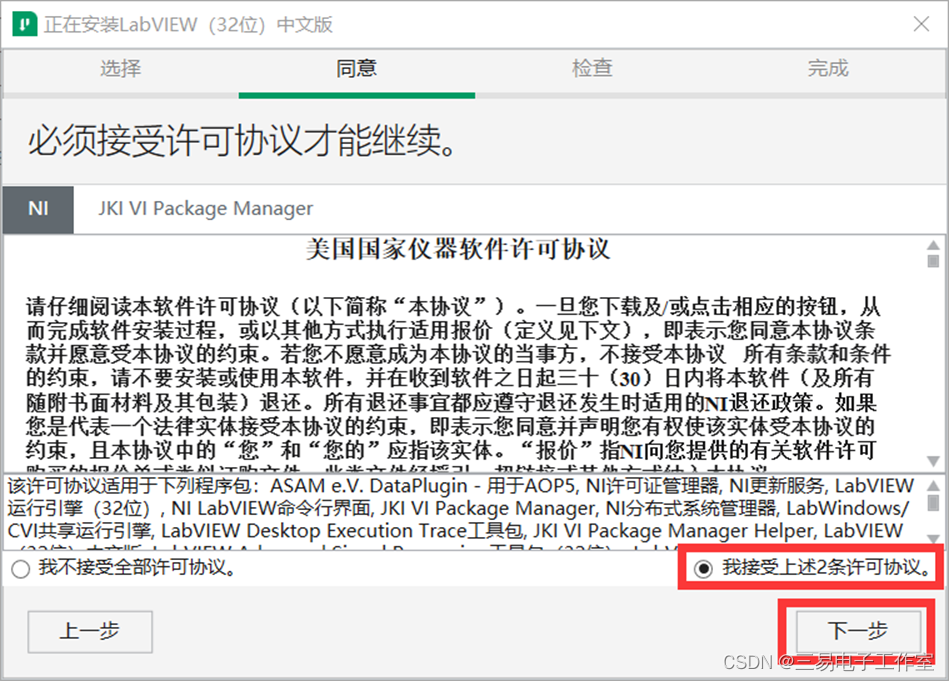Click the 上一步 button
The width and height of the screenshot is (949, 681).
coord(90,631)
